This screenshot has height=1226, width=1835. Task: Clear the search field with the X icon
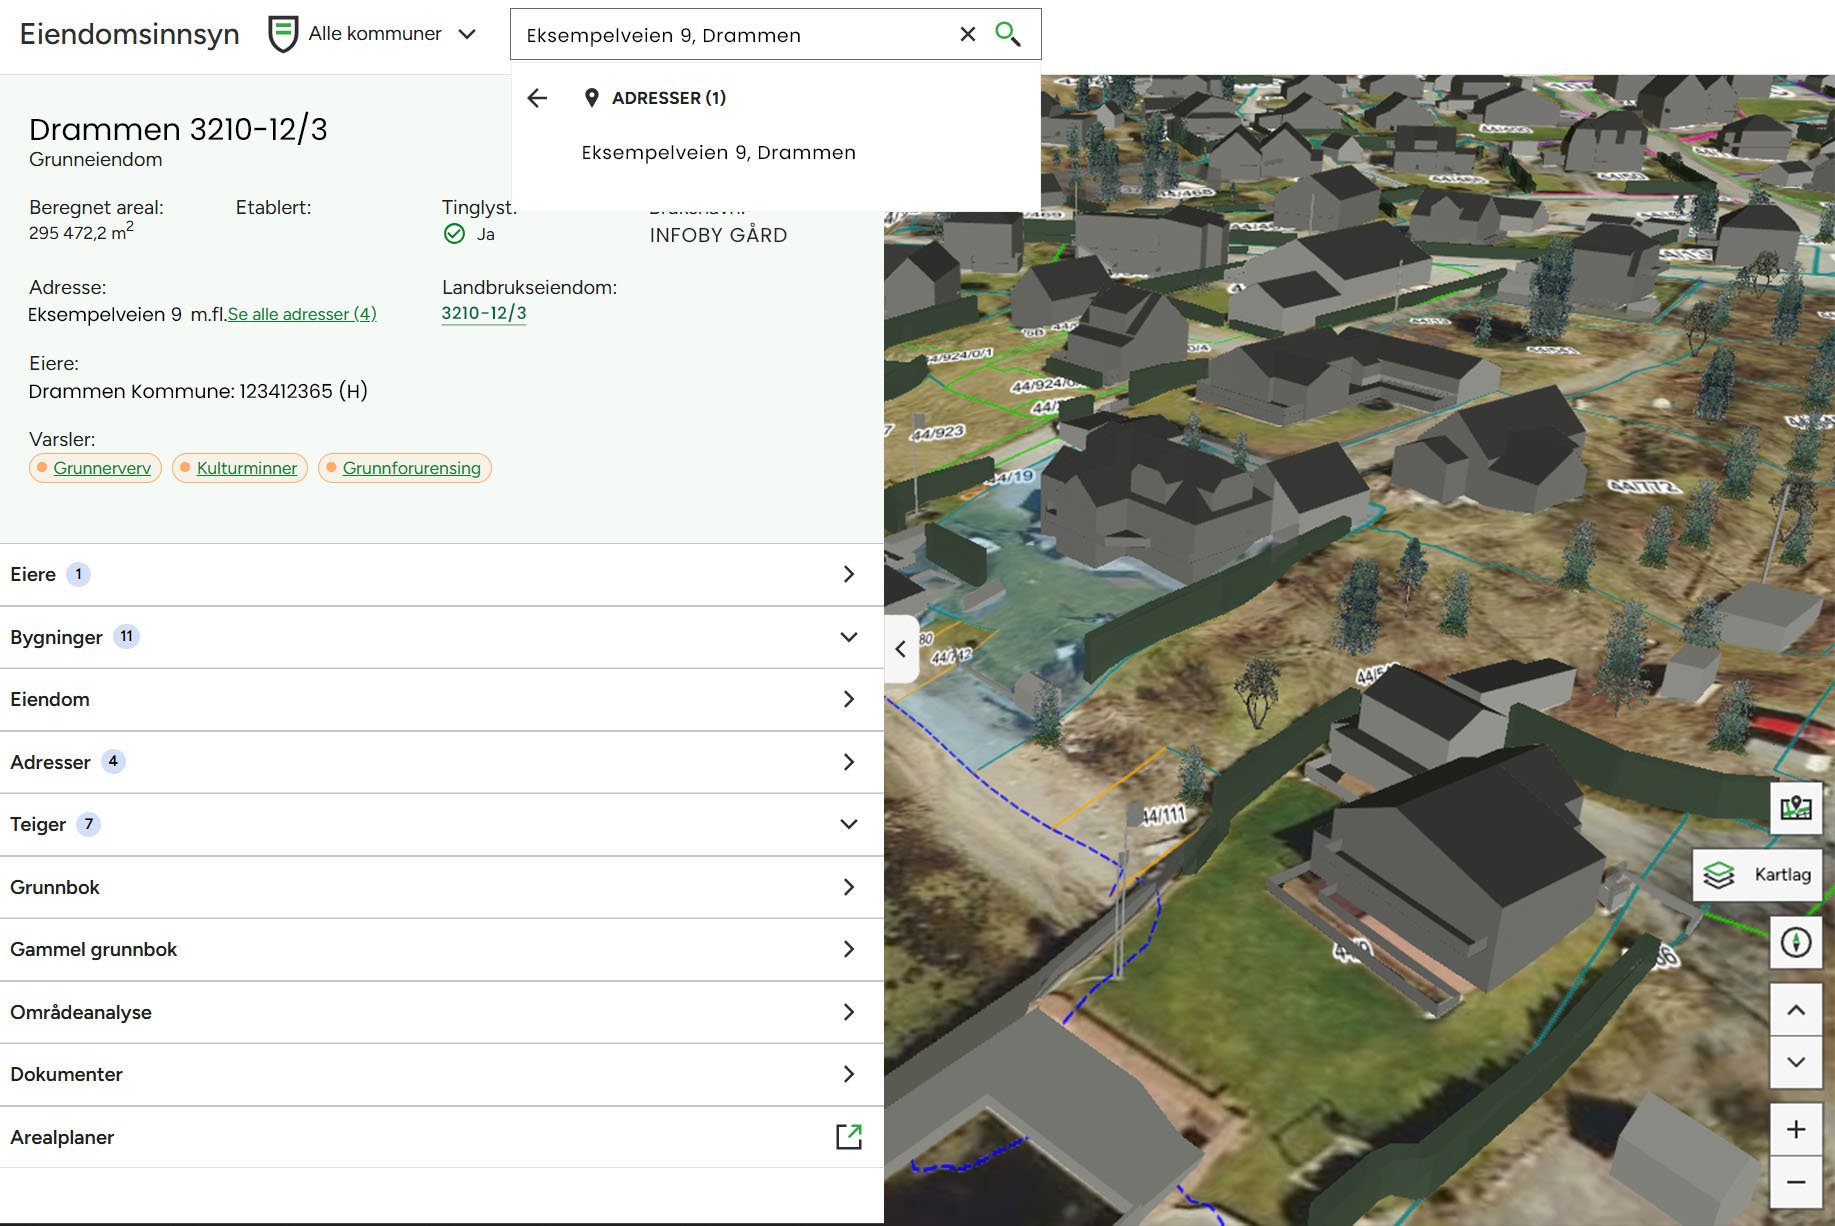point(967,34)
